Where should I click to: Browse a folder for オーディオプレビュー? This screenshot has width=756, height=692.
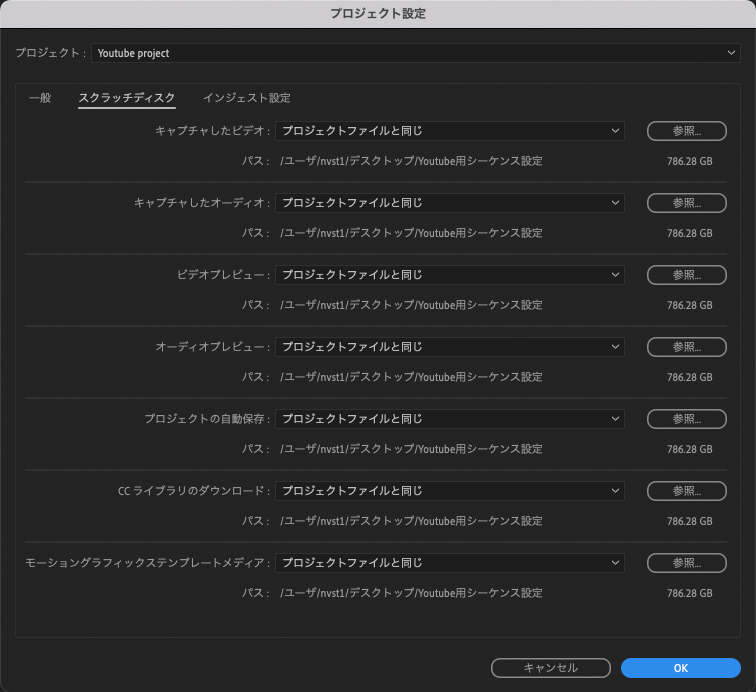click(687, 347)
